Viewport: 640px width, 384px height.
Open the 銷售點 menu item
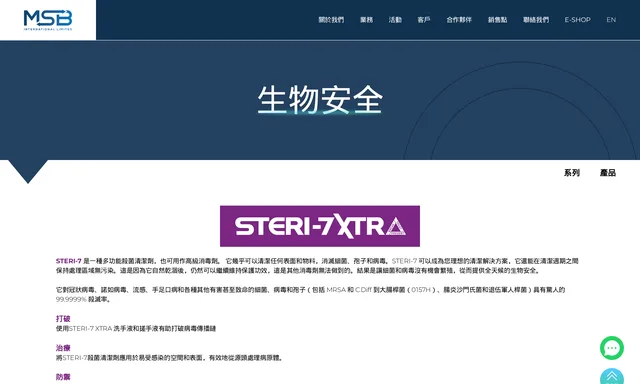tap(497, 20)
